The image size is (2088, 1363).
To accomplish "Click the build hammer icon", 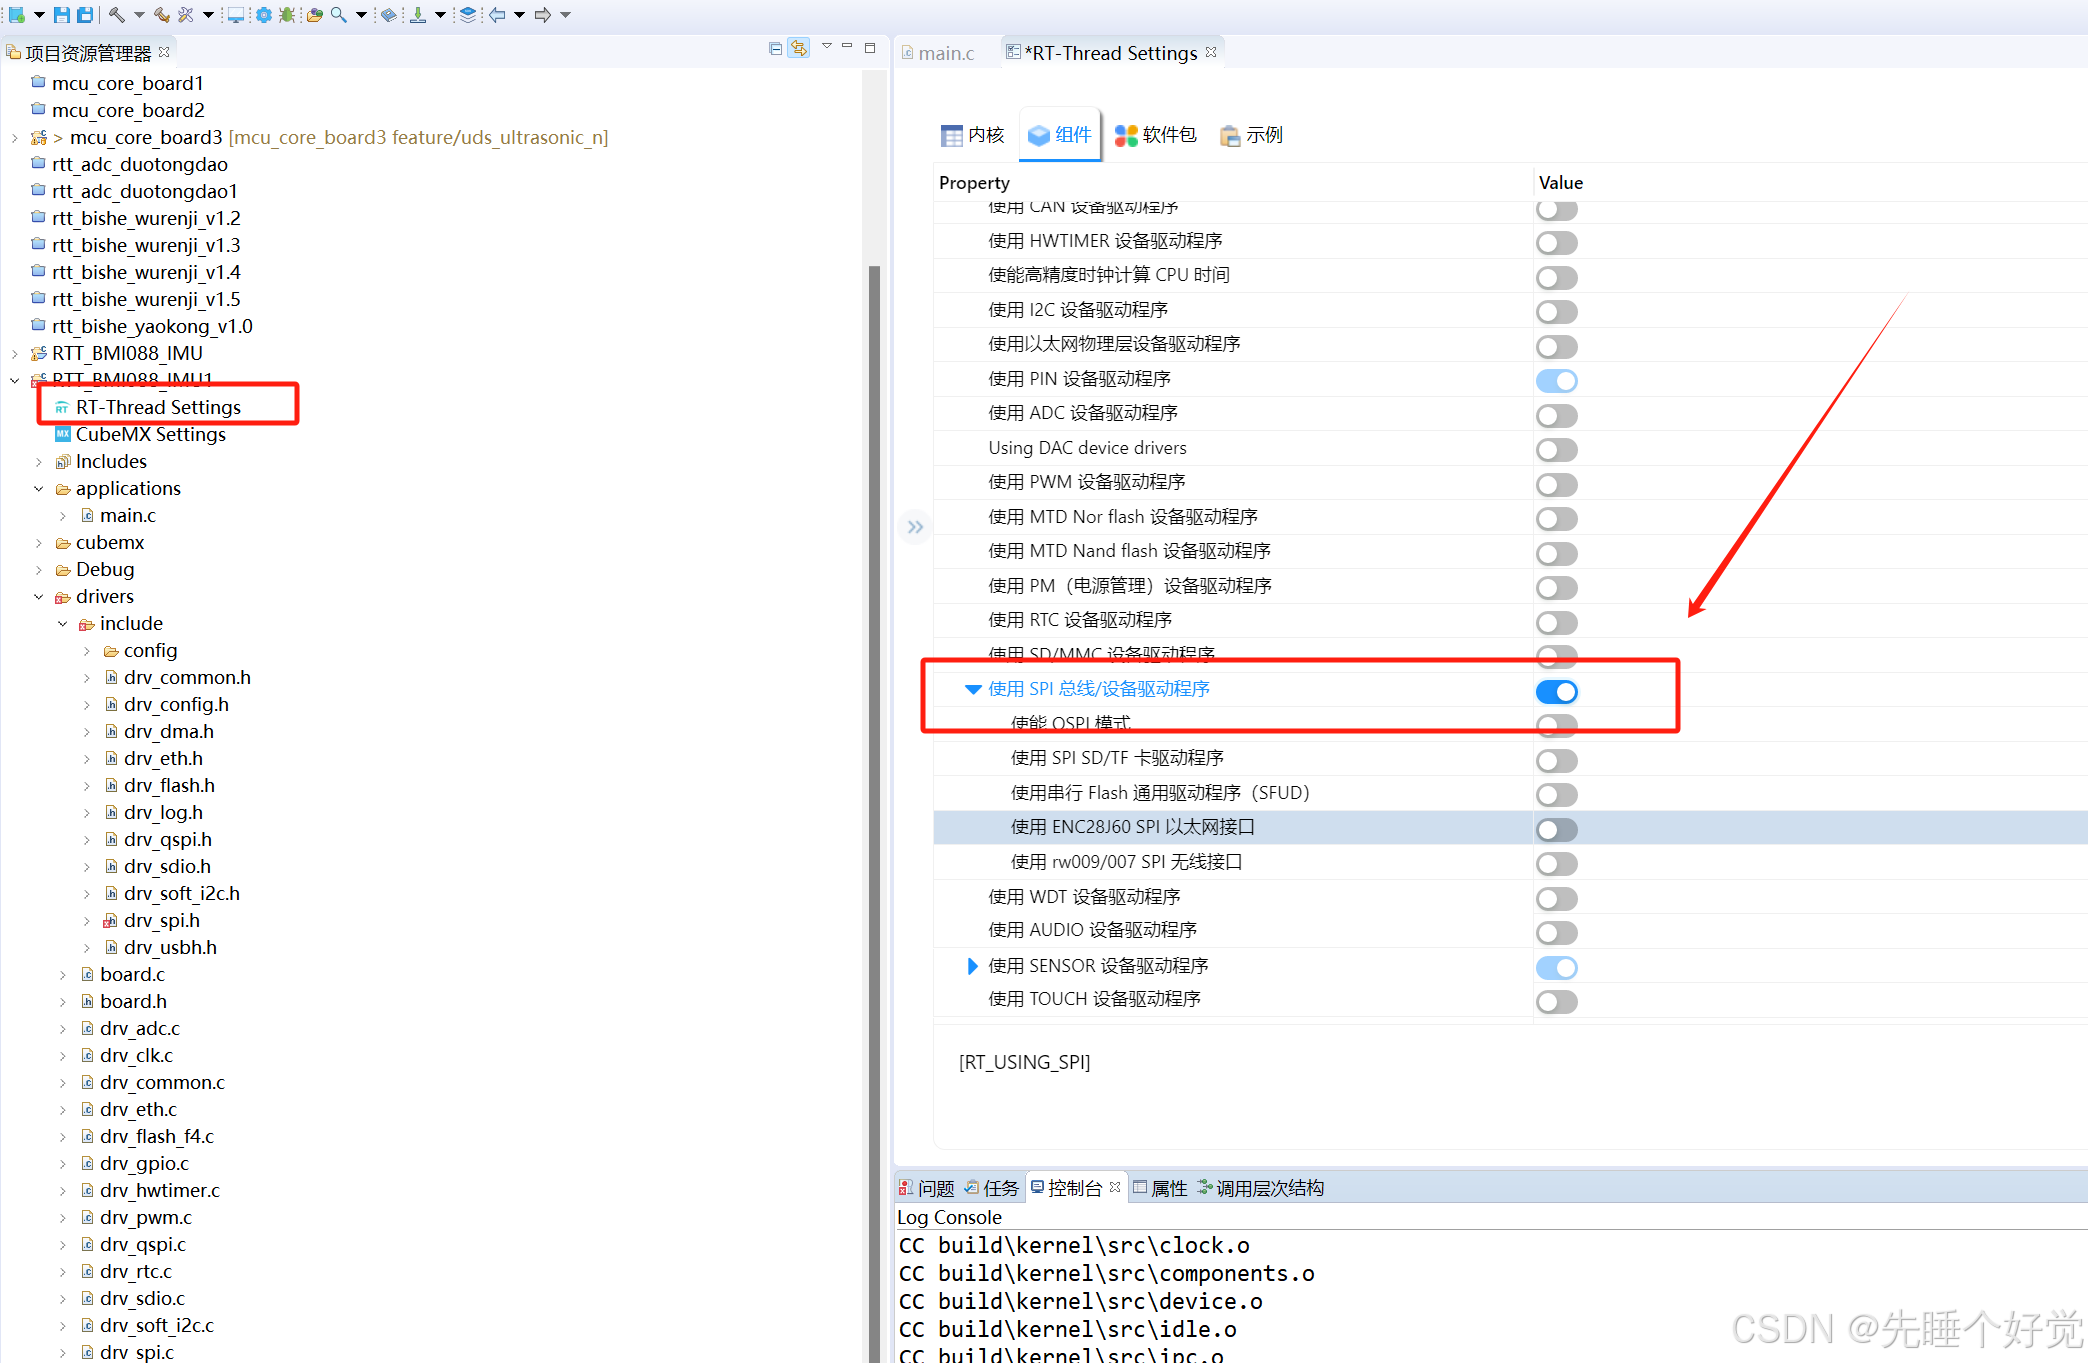I will pos(117,14).
